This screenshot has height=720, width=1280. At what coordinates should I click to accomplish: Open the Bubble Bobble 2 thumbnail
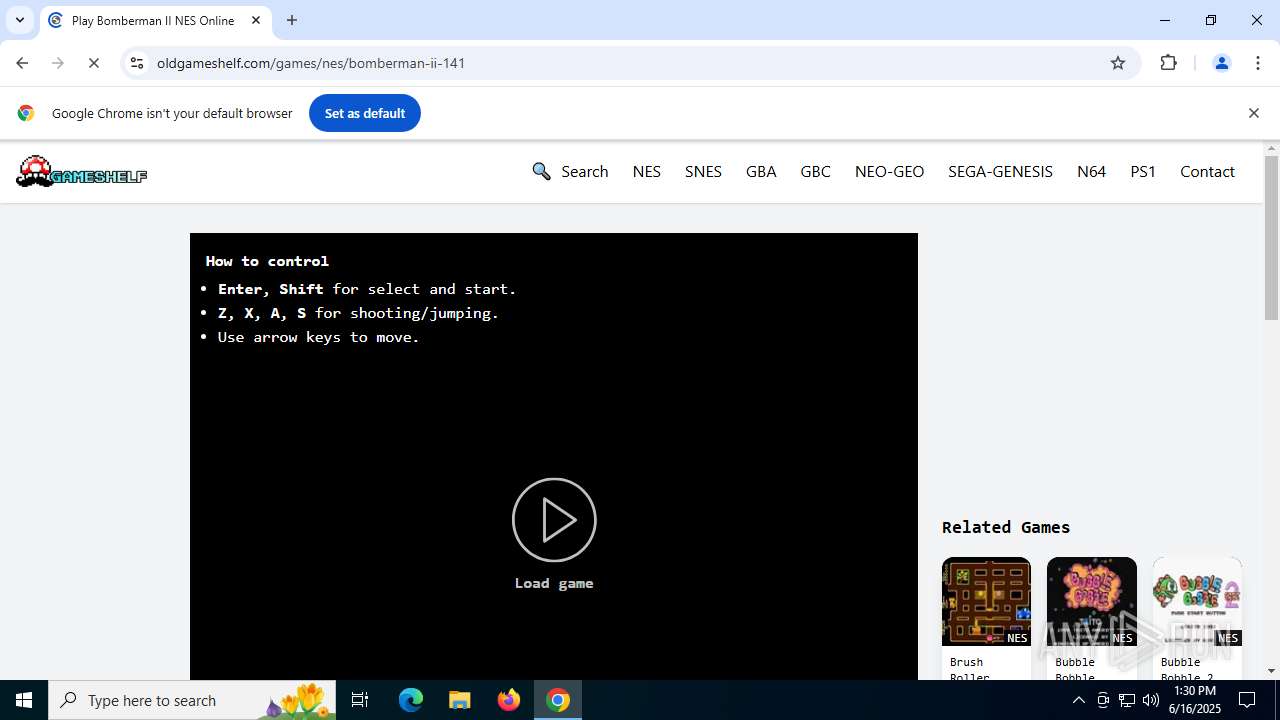[x=1197, y=602]
